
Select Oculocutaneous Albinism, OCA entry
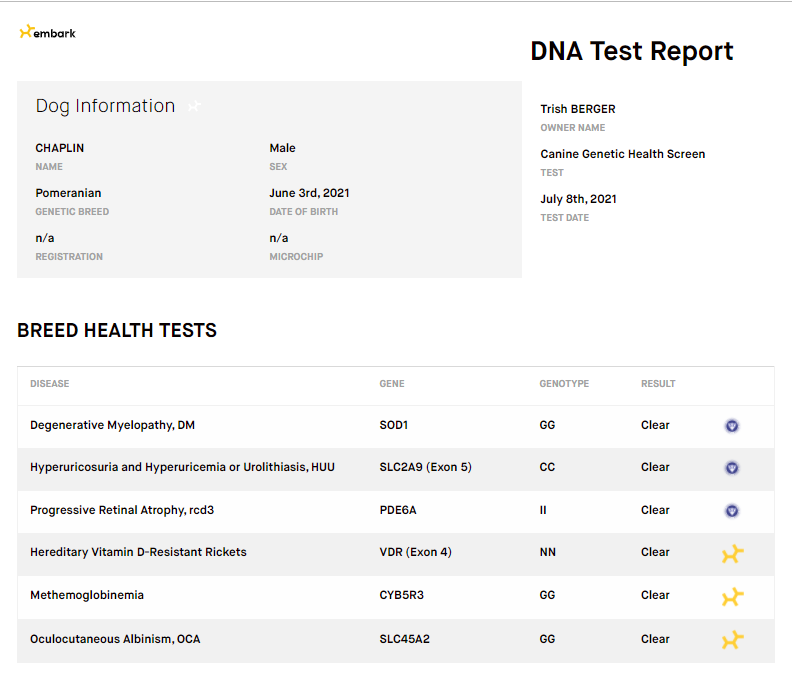tap(115, 639)
